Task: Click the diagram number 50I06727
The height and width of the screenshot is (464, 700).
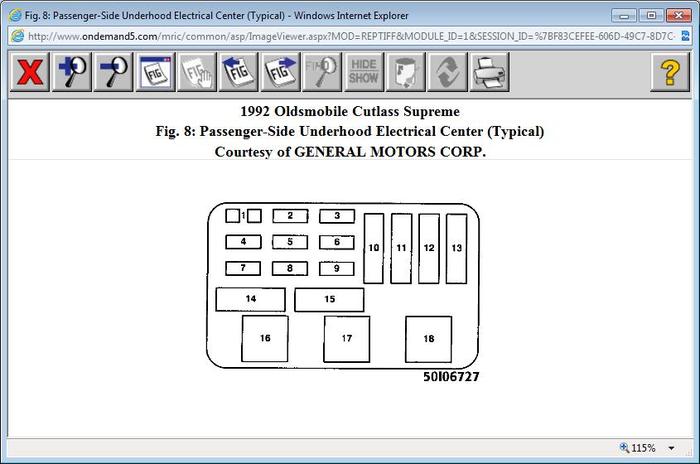Action: (x=451, y=377)
